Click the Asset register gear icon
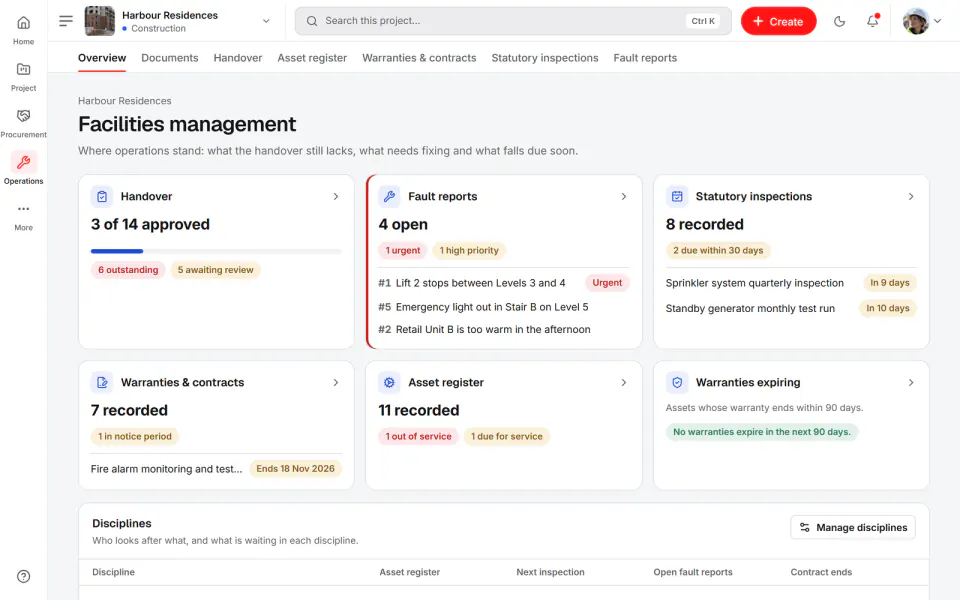The height and width of the screenshot is (600, 960). pyautogui.click(x=389, y=383)
